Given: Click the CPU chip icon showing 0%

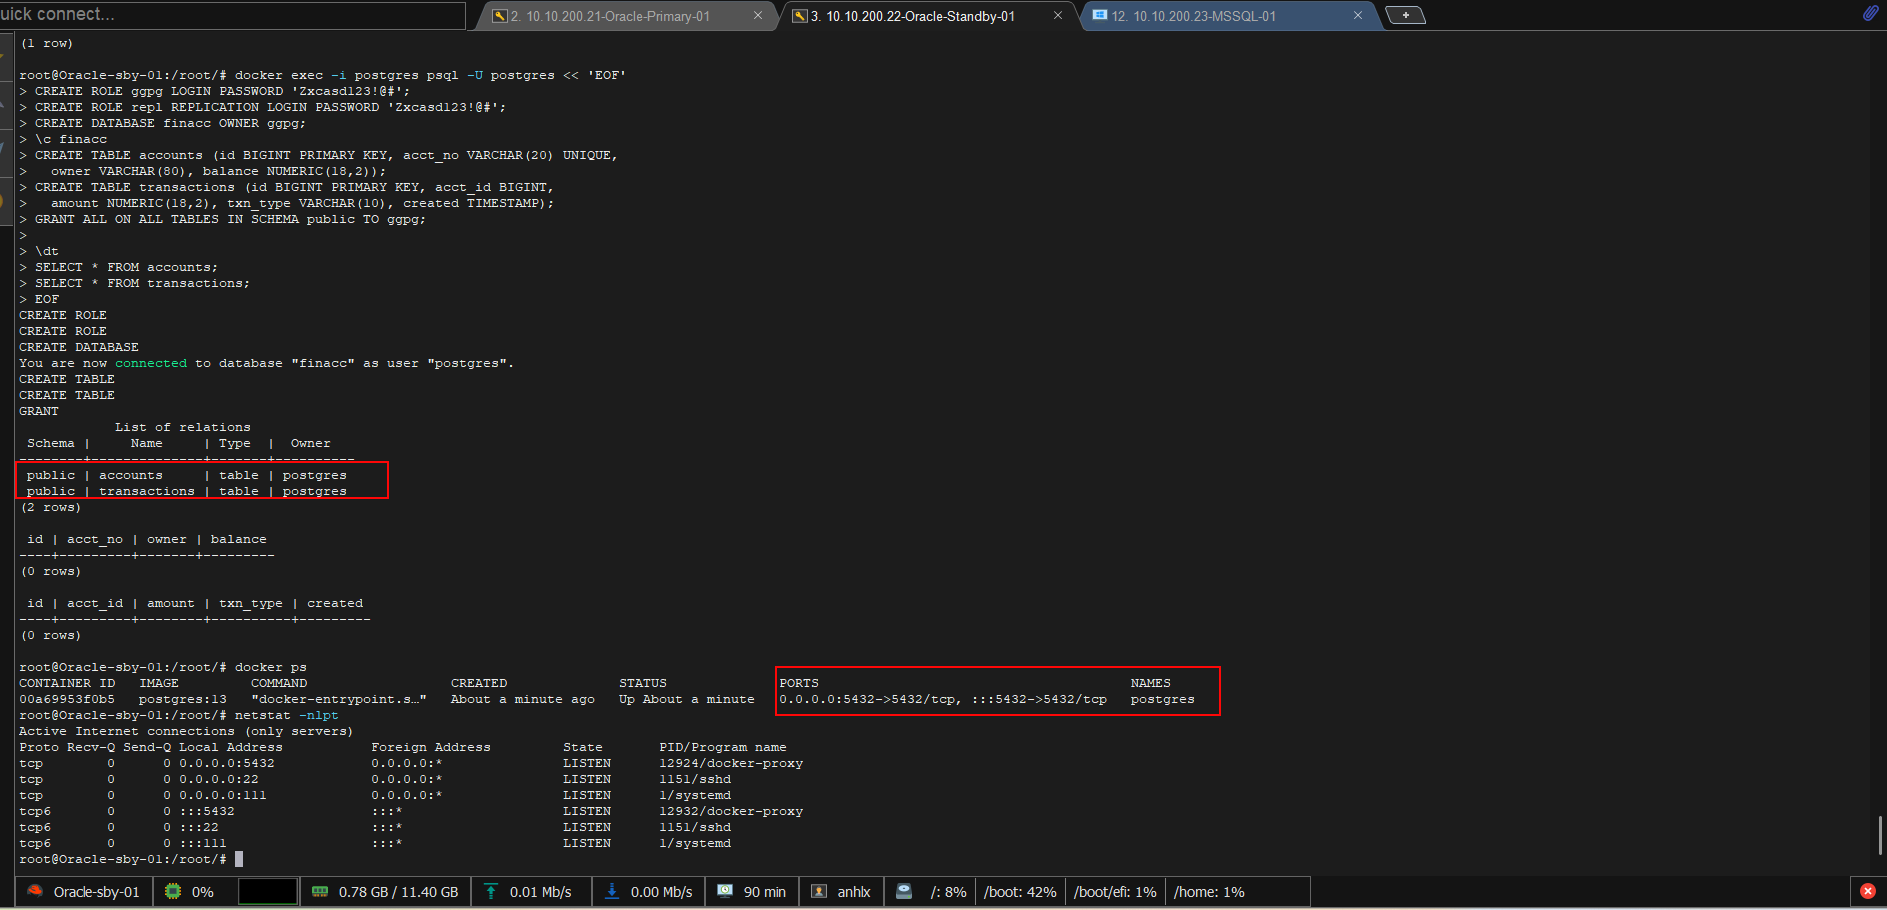Looking at the screenshot, I should click(173, 891).
